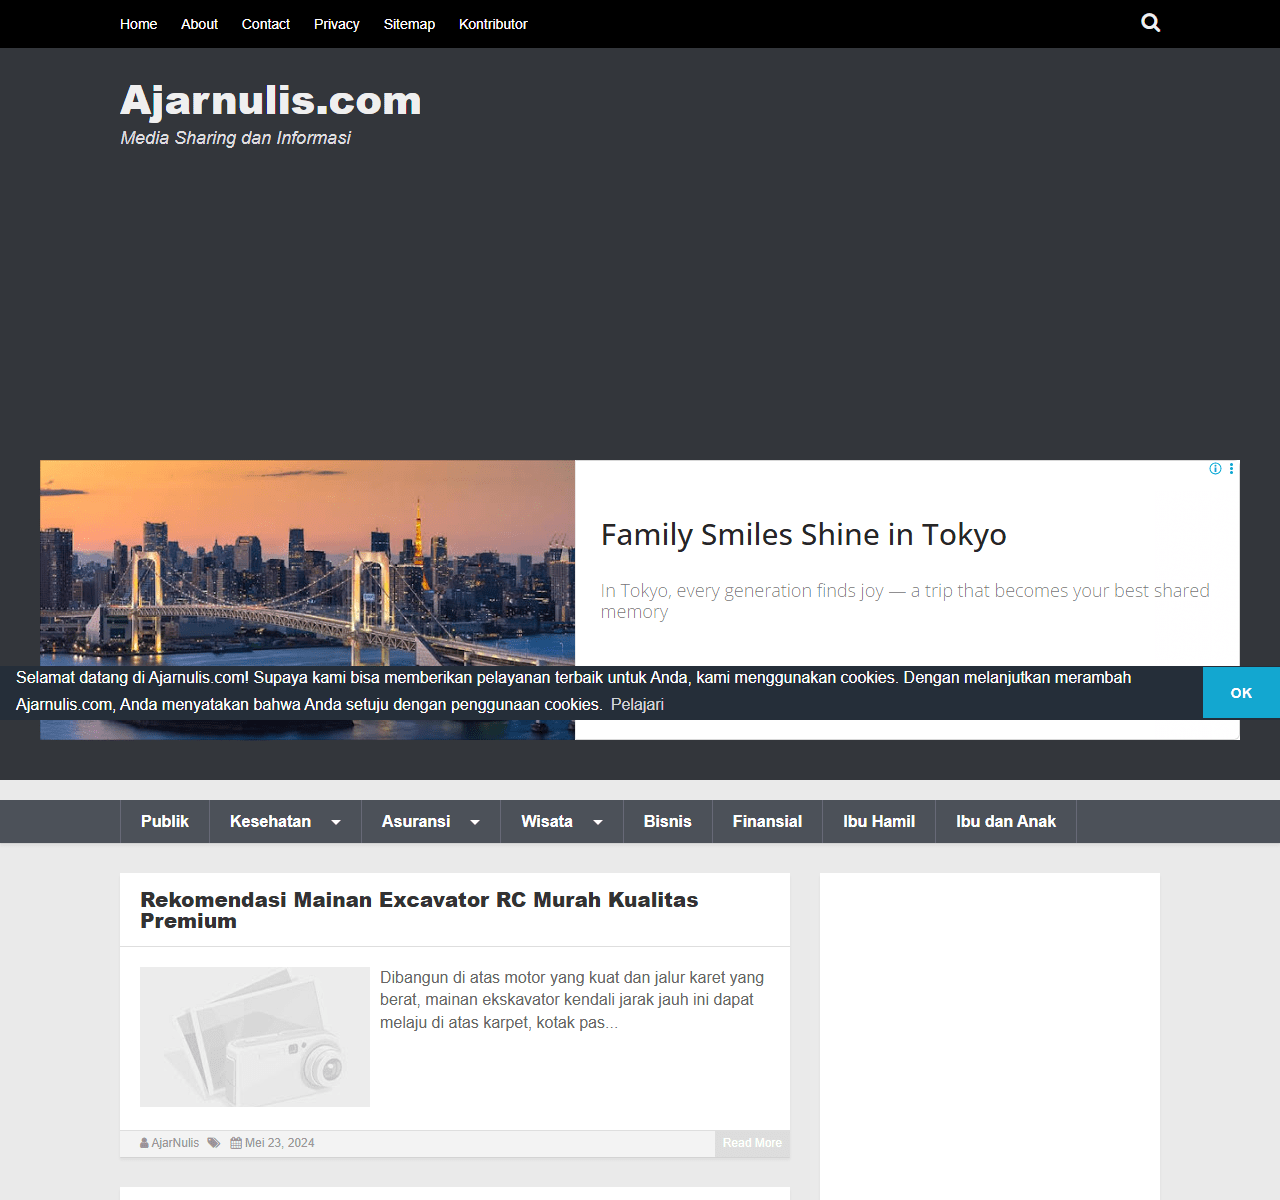This screenshot has height=1200, width=1280.
Task: Expand the Wisata dropdown arrow
Action: [598, 822]
